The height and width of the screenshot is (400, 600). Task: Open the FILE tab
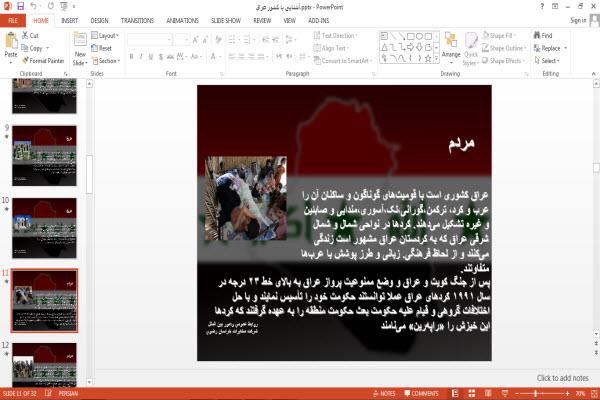pos(13,20)
